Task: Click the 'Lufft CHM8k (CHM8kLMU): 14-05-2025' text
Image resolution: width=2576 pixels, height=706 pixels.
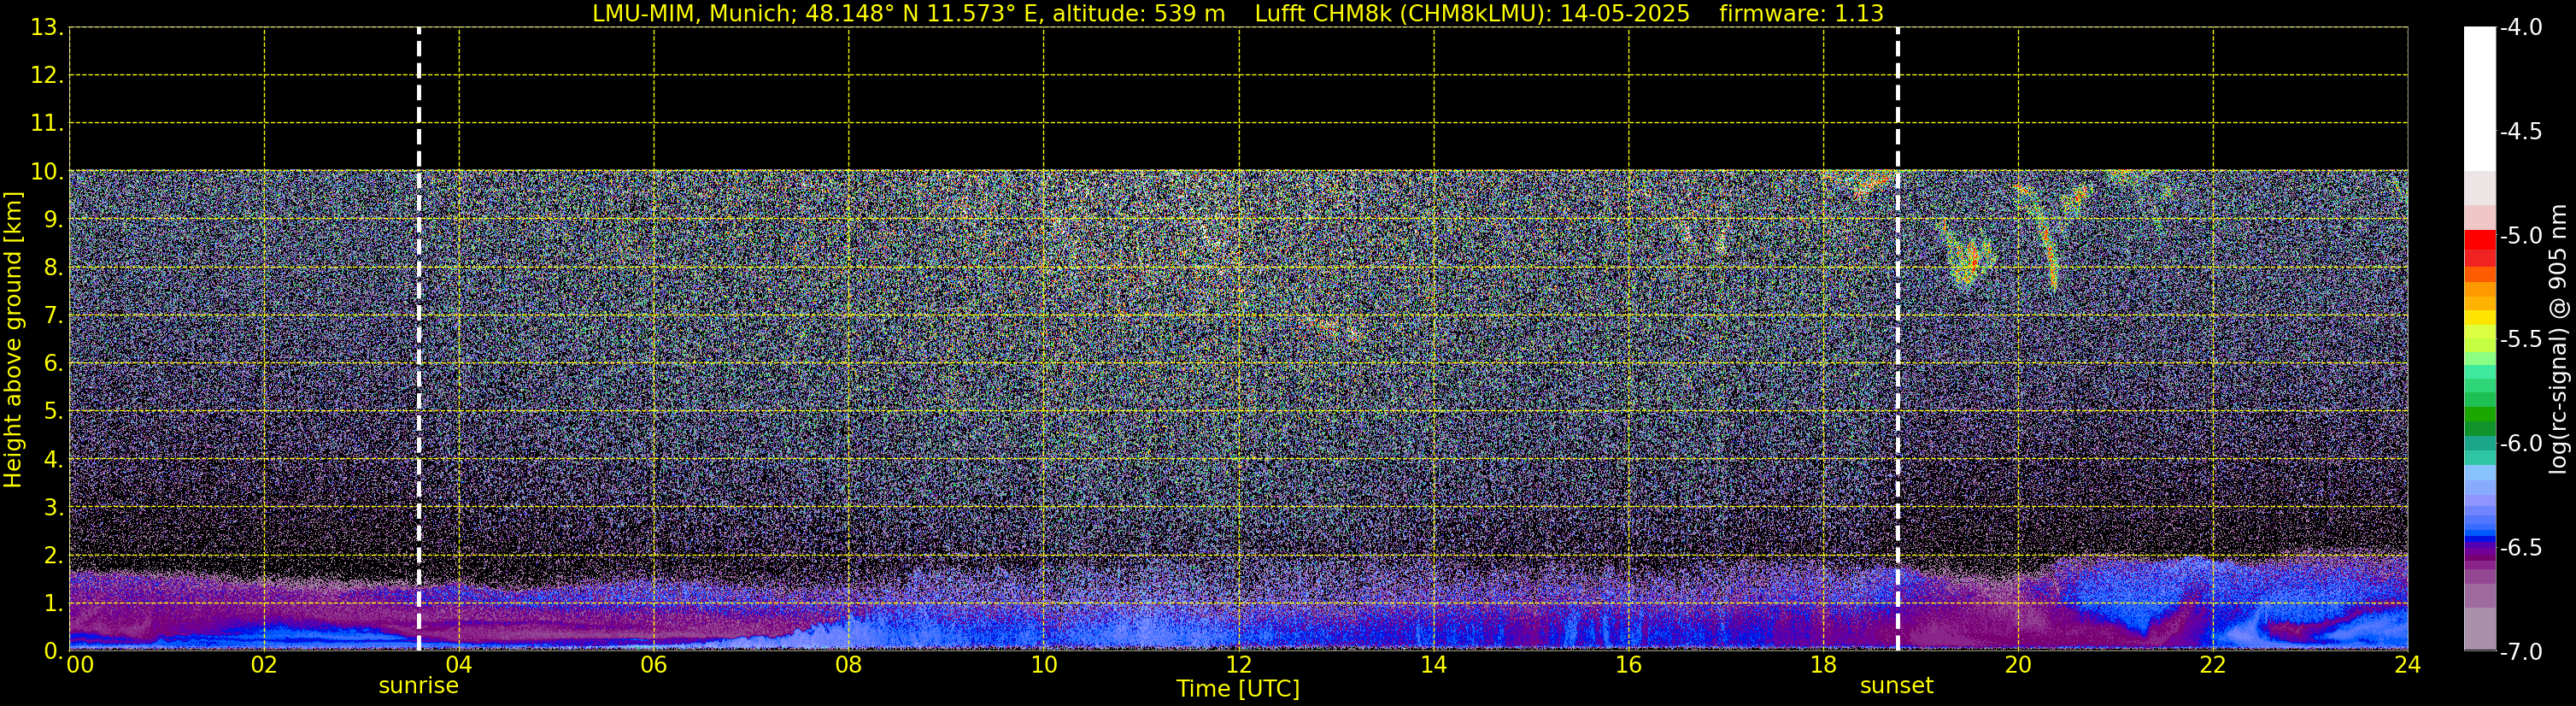Action: [x=1472, y=14]
